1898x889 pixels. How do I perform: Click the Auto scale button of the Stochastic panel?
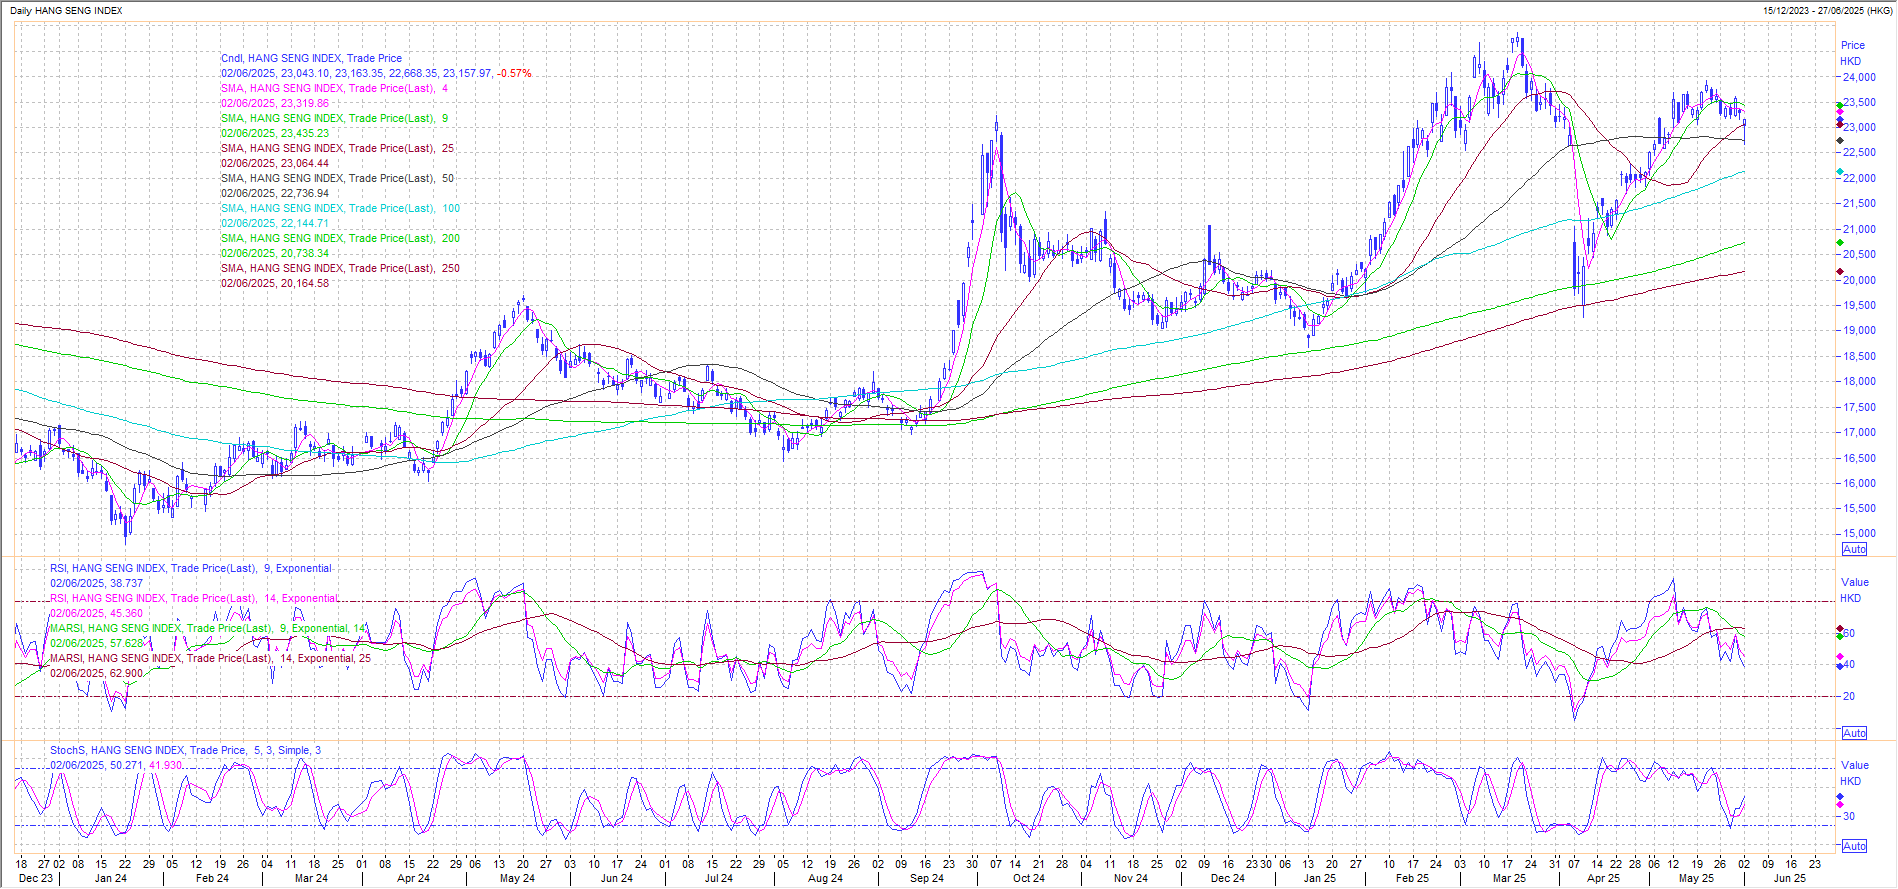(x=1854, y=846)
